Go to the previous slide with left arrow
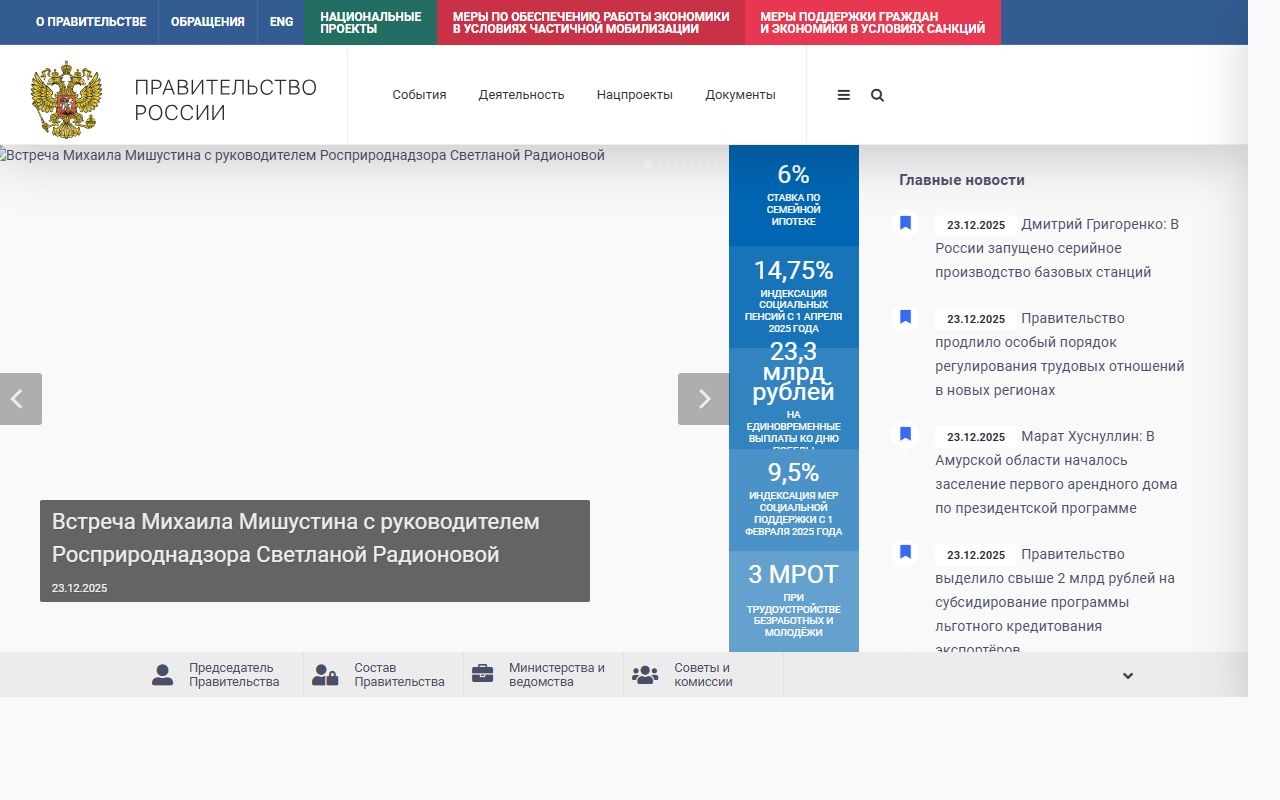Viewport: 1280px width, 800px height. click(21, 399)
